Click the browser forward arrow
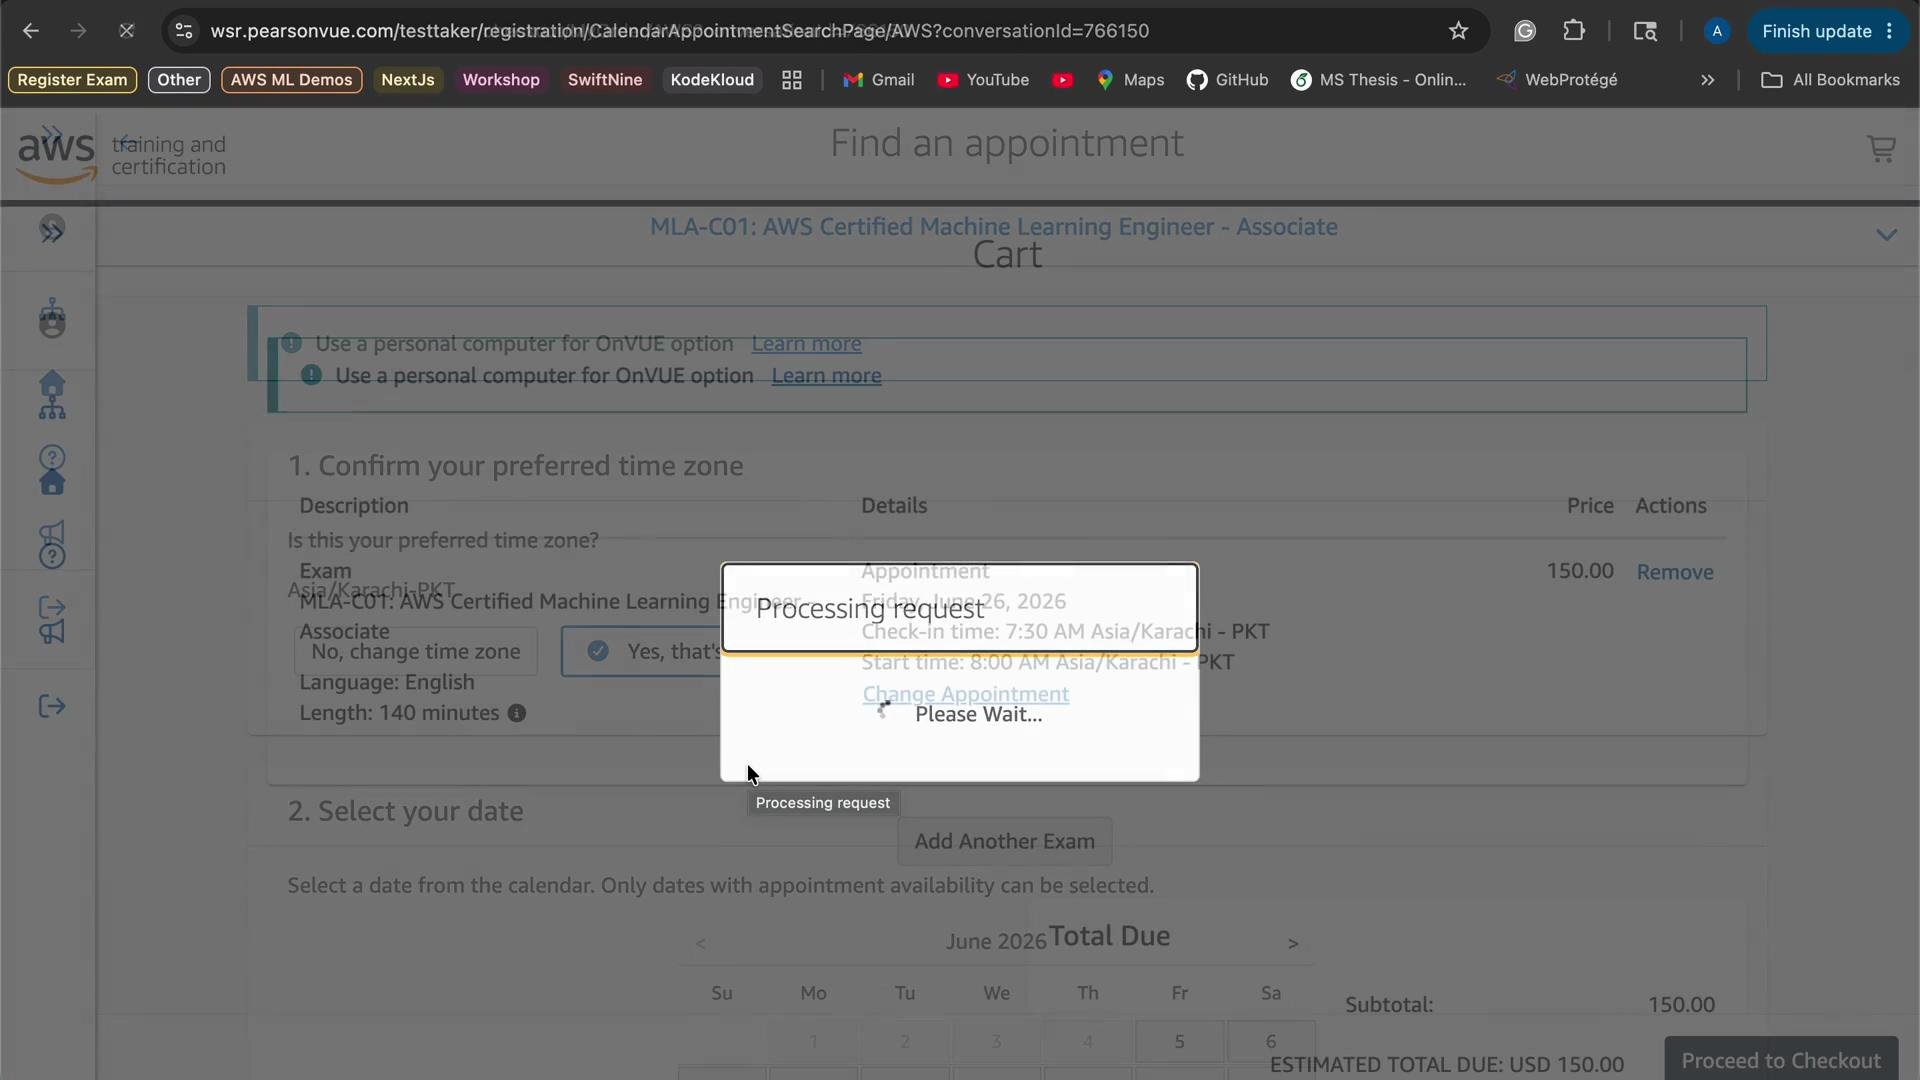This screenshot has height=1080, width=1920. point(79,31)
